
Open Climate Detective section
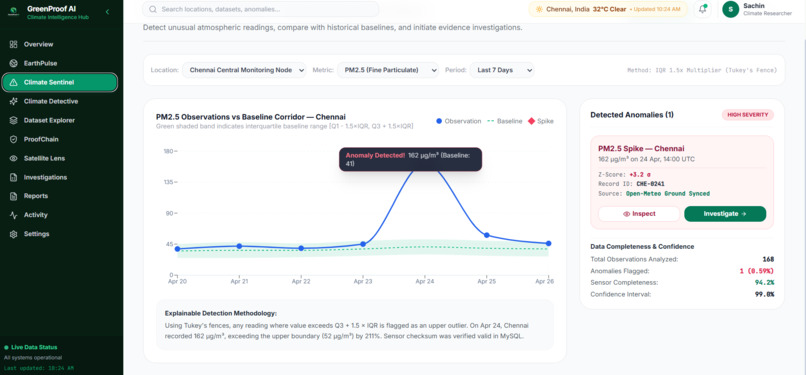tap(60, 102)
